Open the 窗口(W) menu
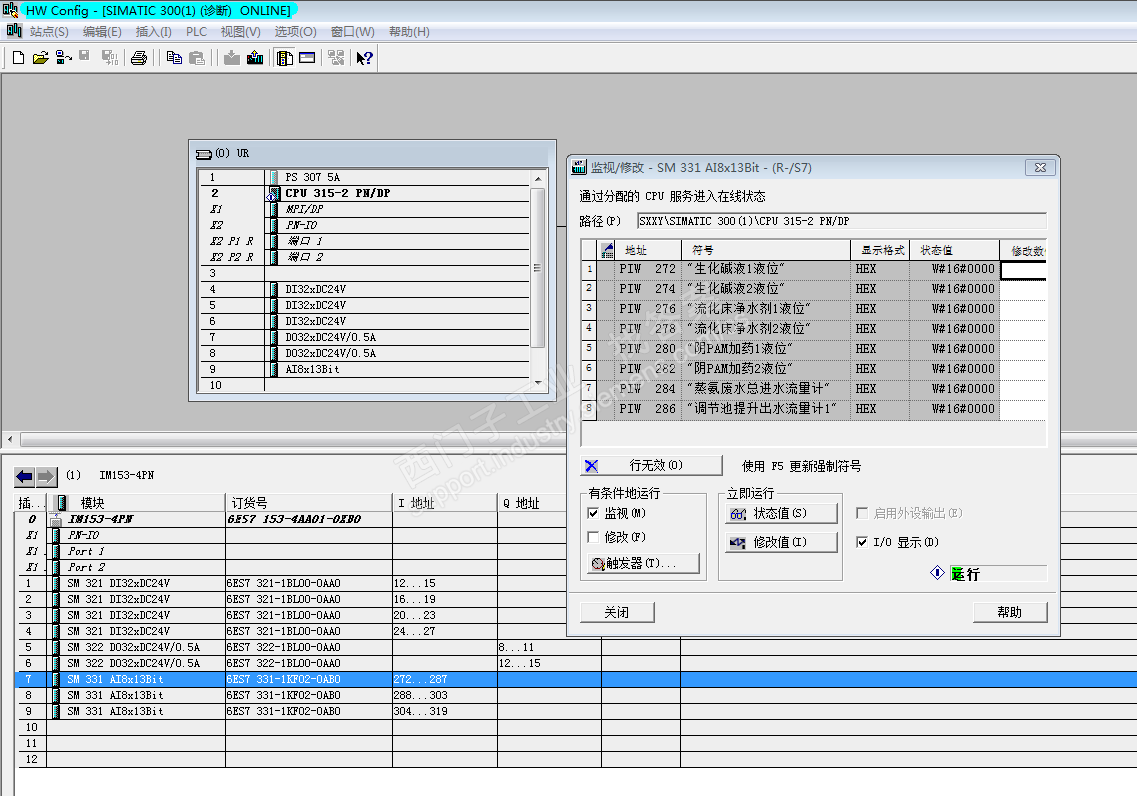The width and height of the screenshot is (1137, 796). pos(353,32)
